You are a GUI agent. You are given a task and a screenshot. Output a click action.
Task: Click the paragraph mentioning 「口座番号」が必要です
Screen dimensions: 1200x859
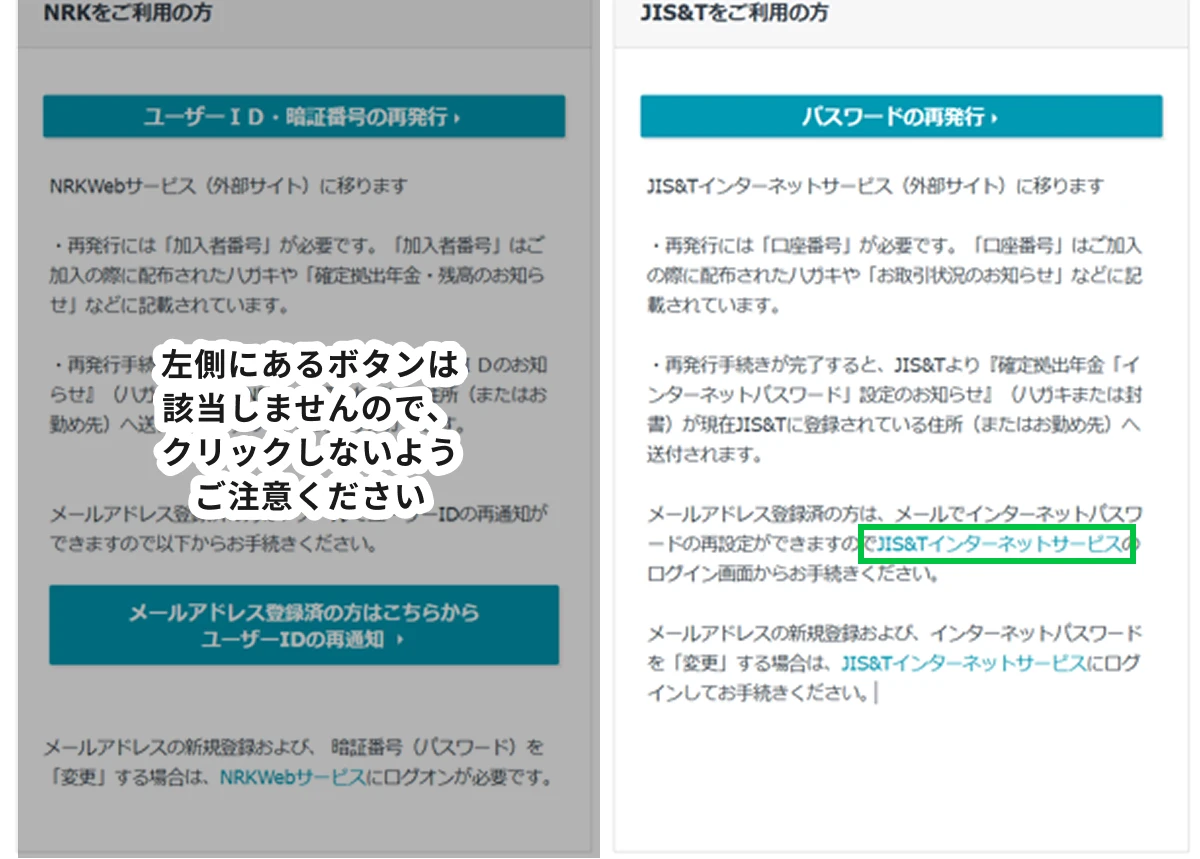(895, 275)
